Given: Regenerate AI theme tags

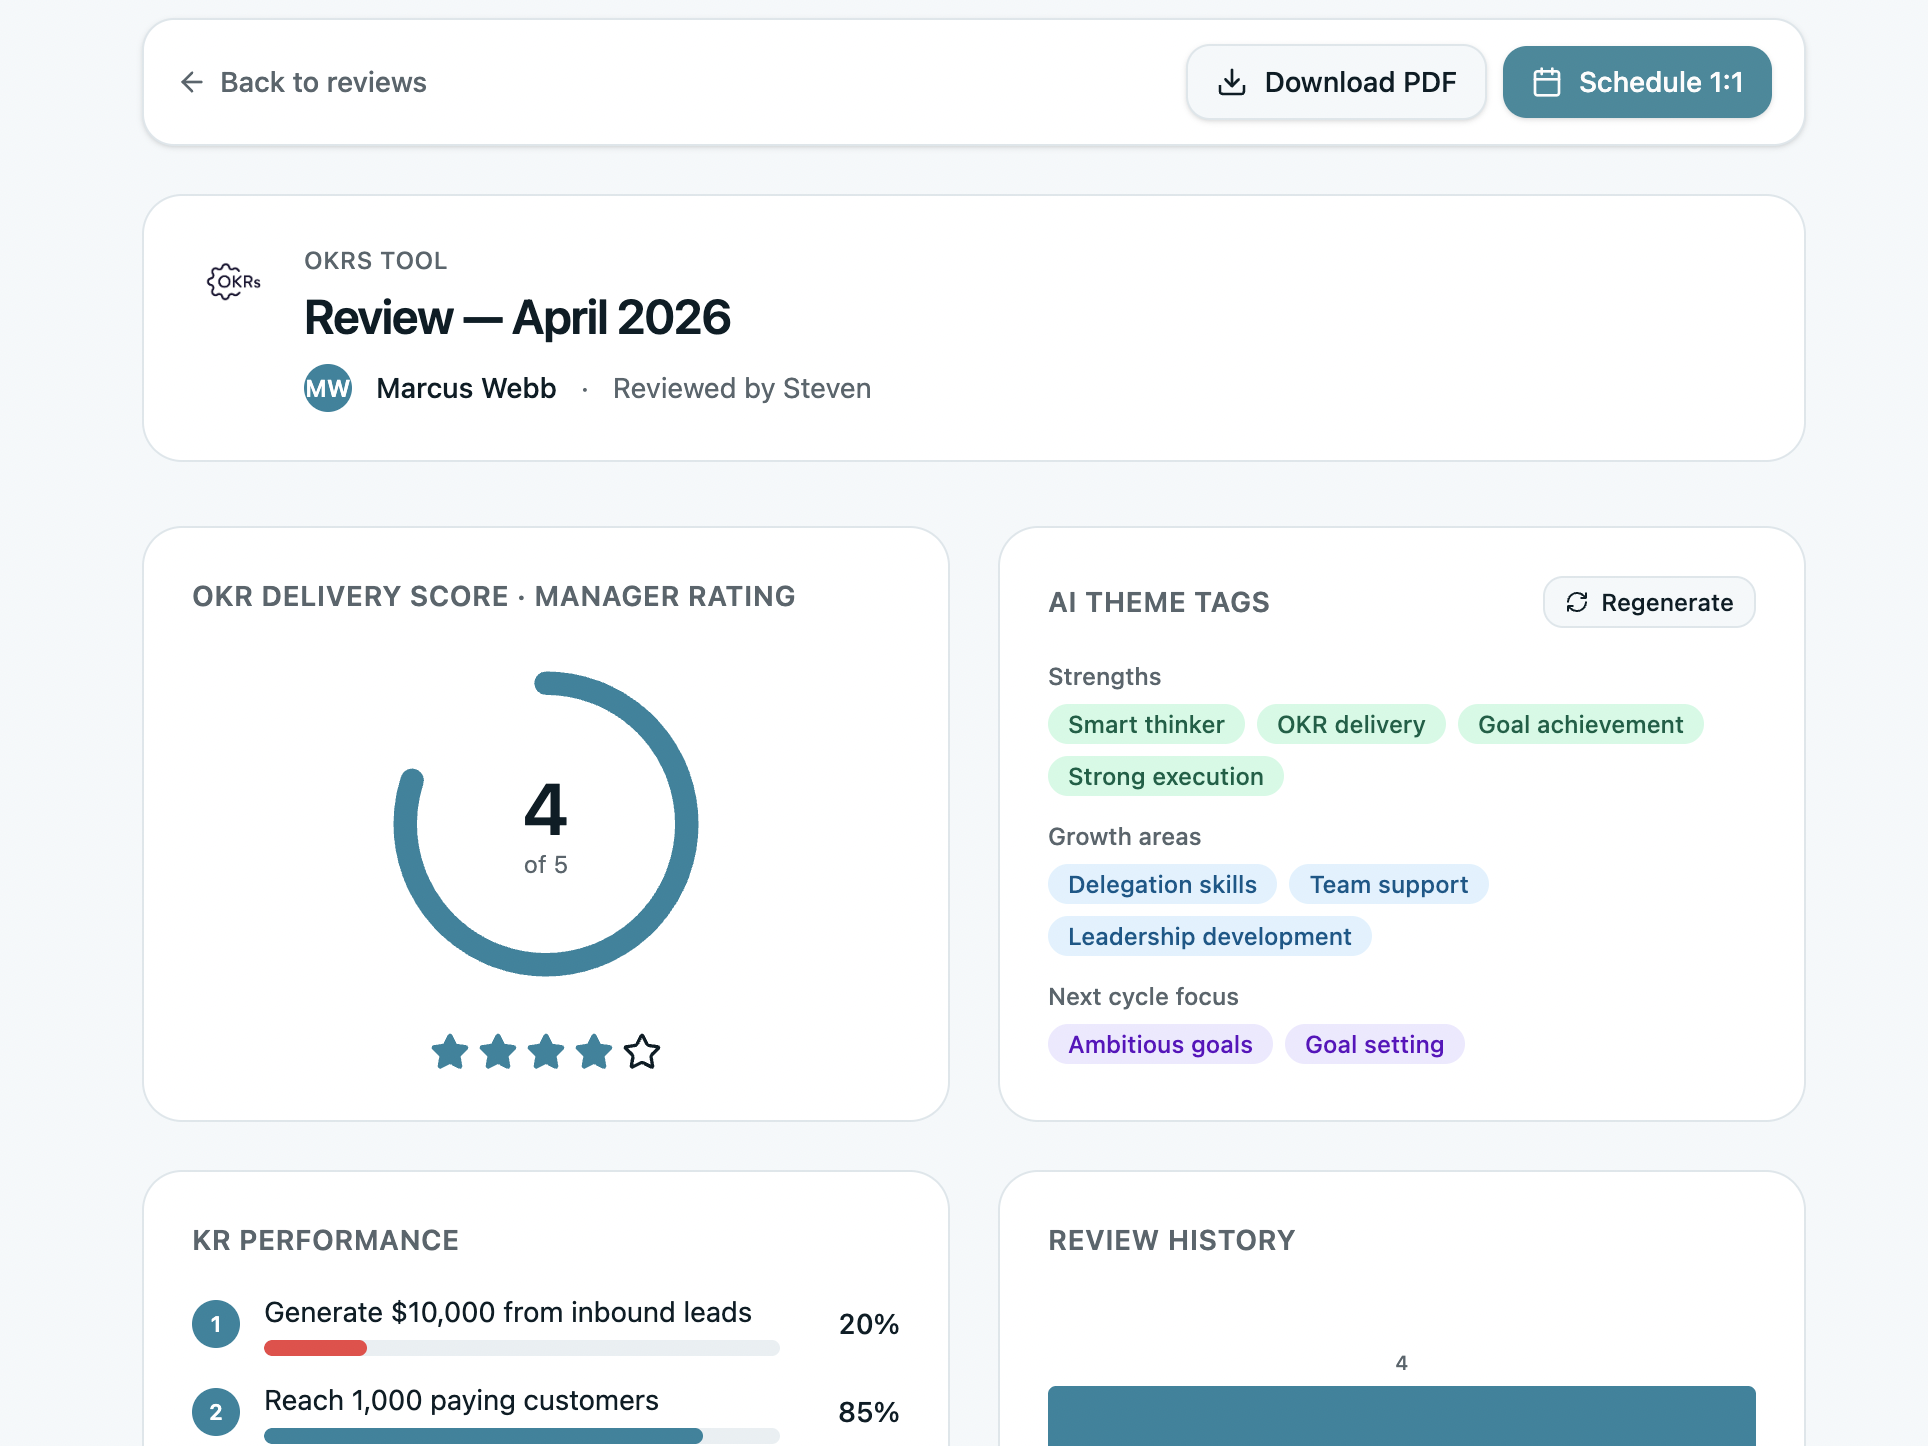Looking at the screenshot, I should pos(1649,602).
